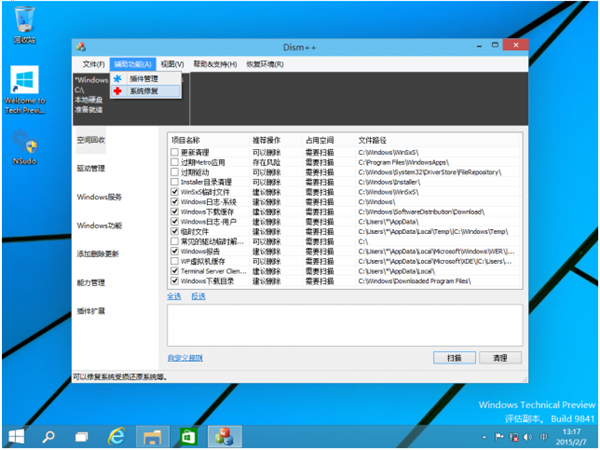Screen dimensions: 600x450
Task: Switch to the 驱动管理 section
Action: (91, 168)
